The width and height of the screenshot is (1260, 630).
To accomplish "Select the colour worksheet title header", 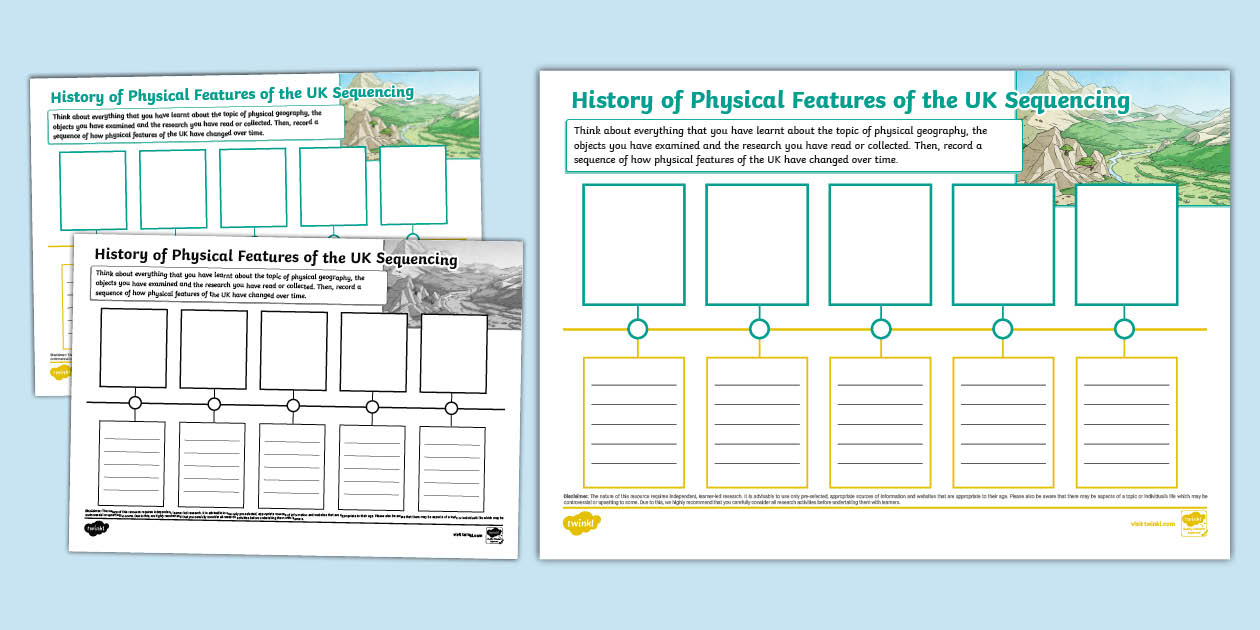I will (852, 101).
